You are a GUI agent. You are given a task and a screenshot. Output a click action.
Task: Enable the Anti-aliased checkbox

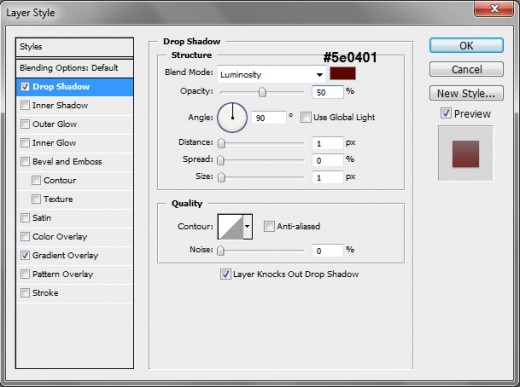269,226
